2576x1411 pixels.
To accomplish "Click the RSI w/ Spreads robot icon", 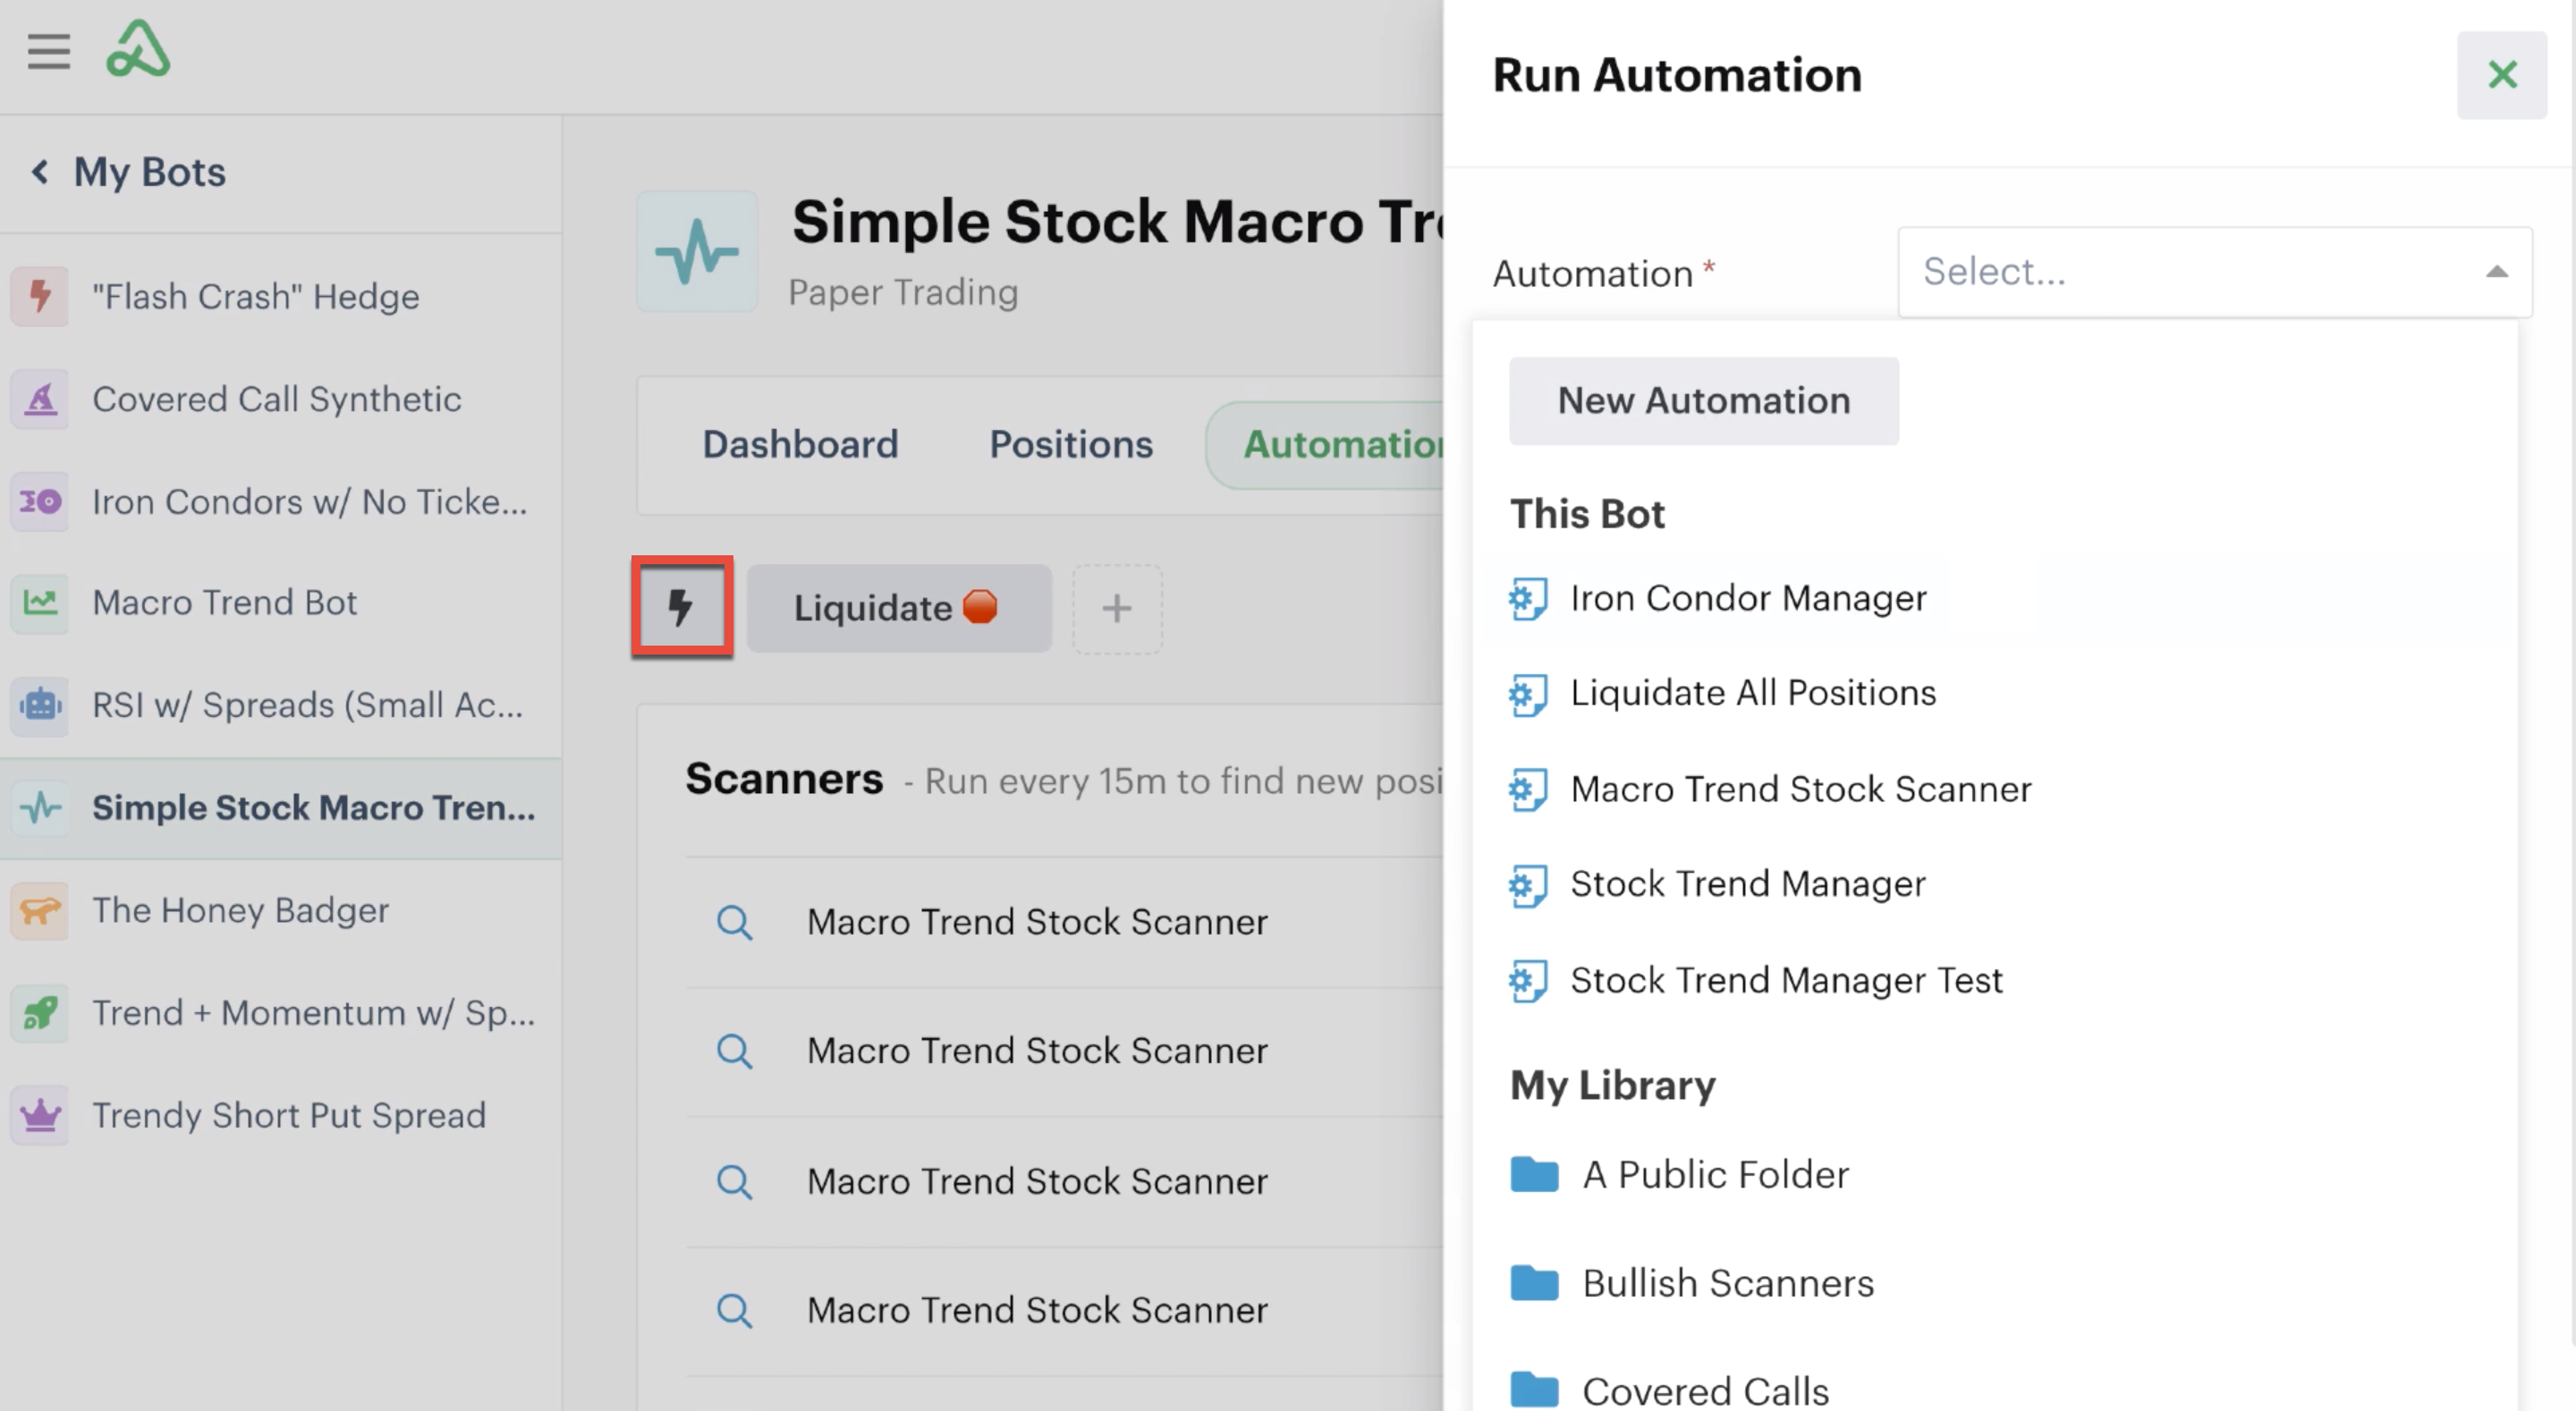I will click(x=40, y=705).
